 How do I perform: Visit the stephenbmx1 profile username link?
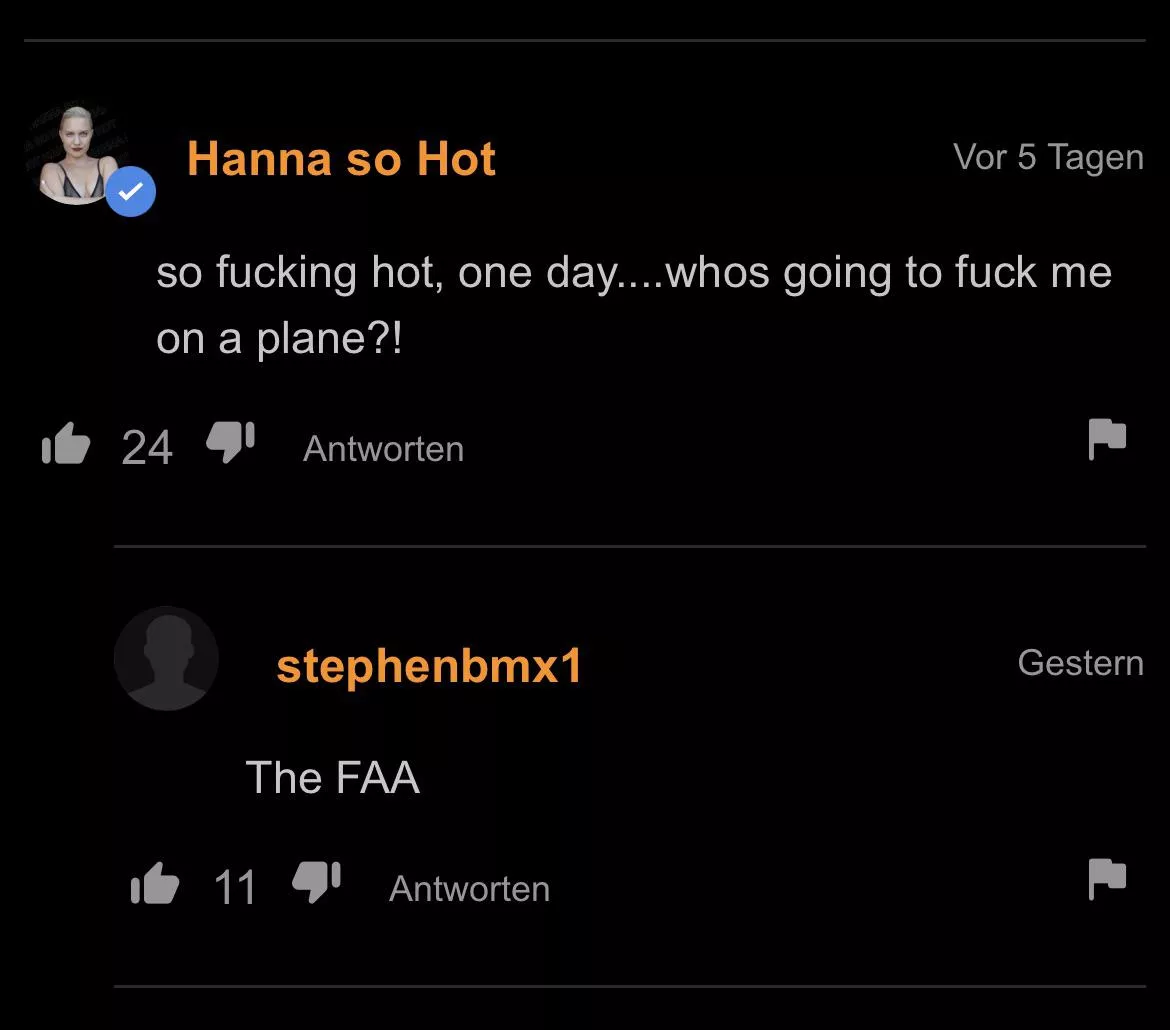point(429,666)
